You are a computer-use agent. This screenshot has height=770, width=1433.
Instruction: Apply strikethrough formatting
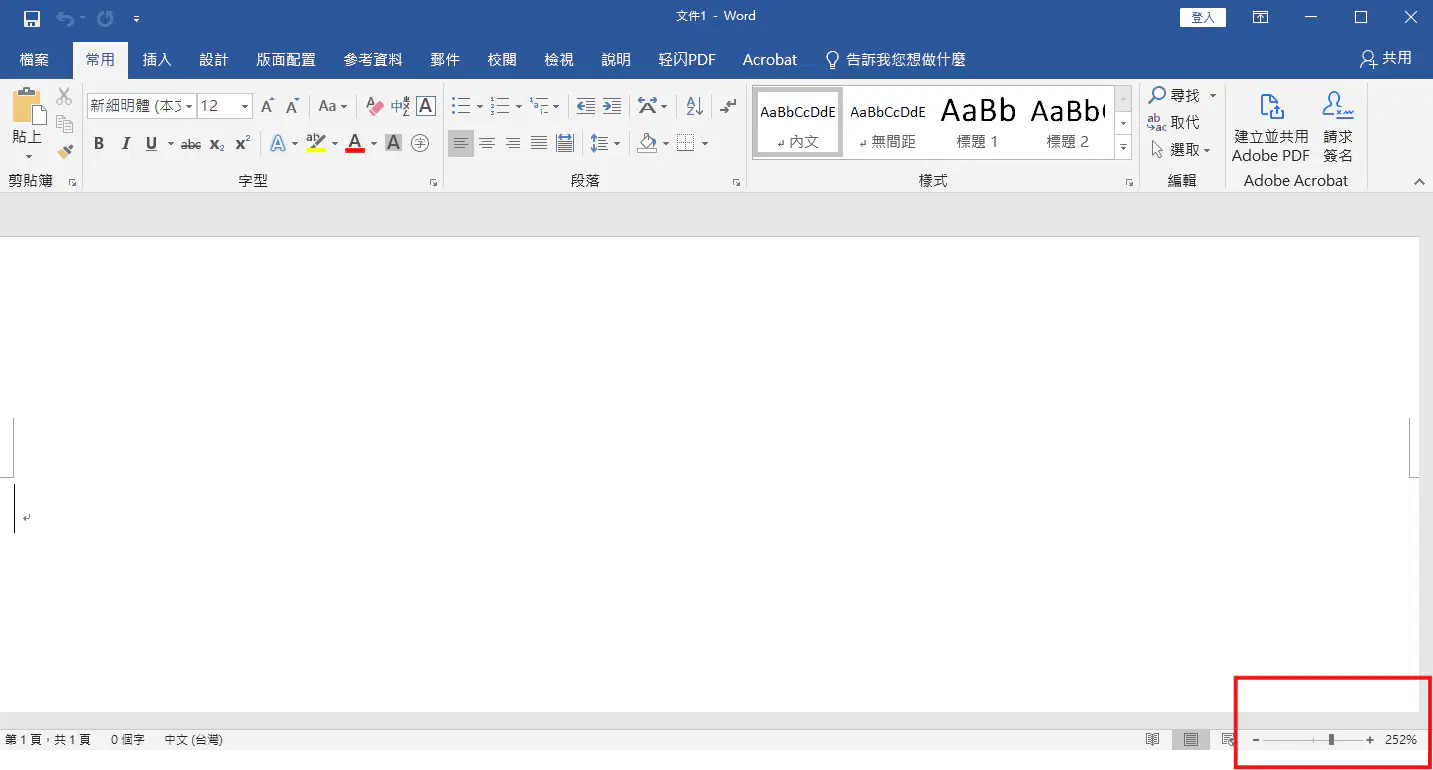[x=191, y=144]
